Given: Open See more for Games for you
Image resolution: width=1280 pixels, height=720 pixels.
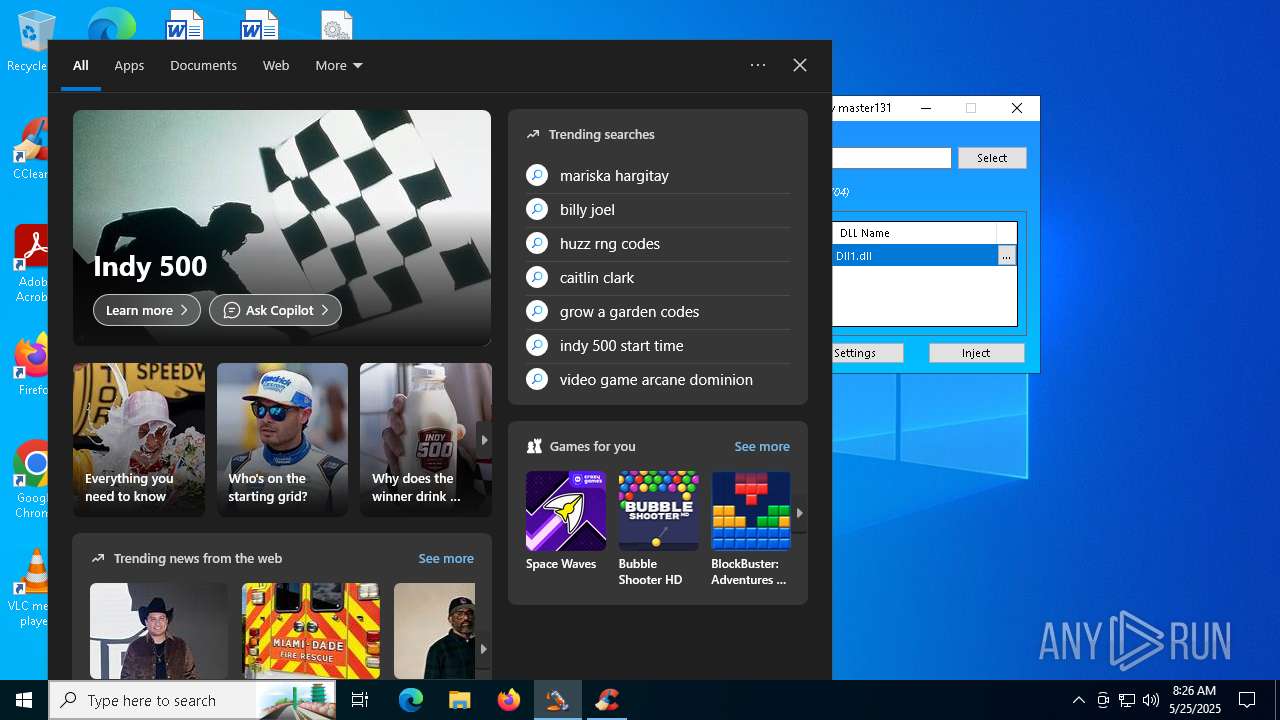Looking at the screenshot, I should pyautogui.click(x=762, y=446).
